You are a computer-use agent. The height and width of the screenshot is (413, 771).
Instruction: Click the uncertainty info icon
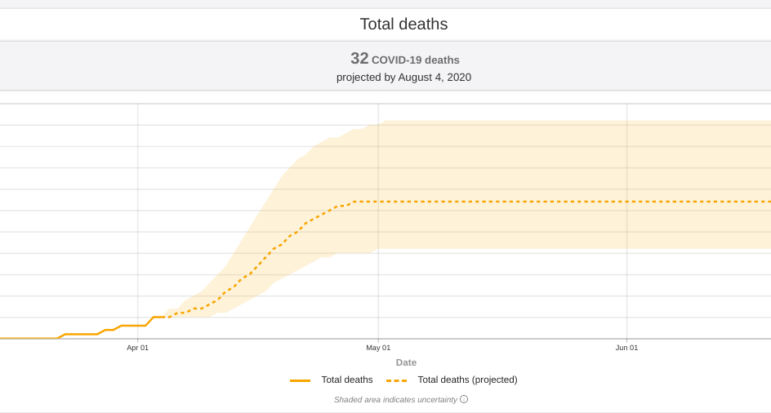point(464,399)
